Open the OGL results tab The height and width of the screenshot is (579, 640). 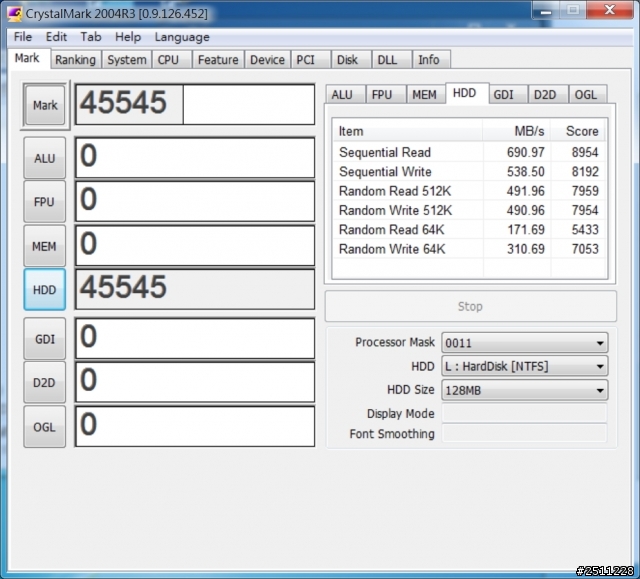pos(586,95)
